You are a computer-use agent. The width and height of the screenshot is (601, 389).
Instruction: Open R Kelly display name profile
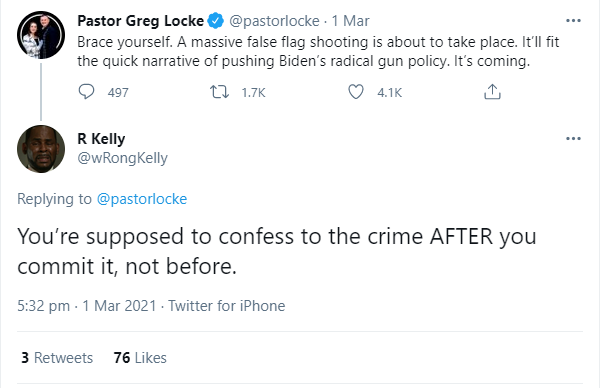[101, 139]
